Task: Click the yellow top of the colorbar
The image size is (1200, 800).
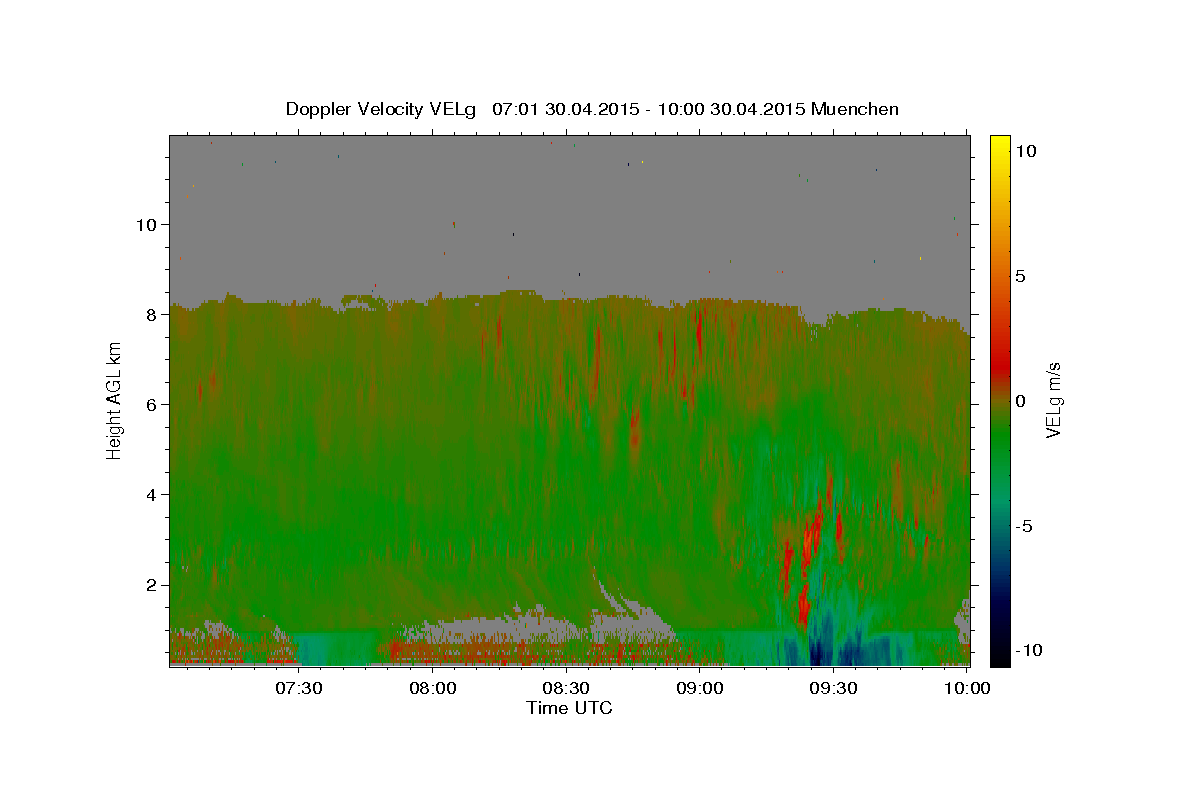Action: click(1000, 142)
